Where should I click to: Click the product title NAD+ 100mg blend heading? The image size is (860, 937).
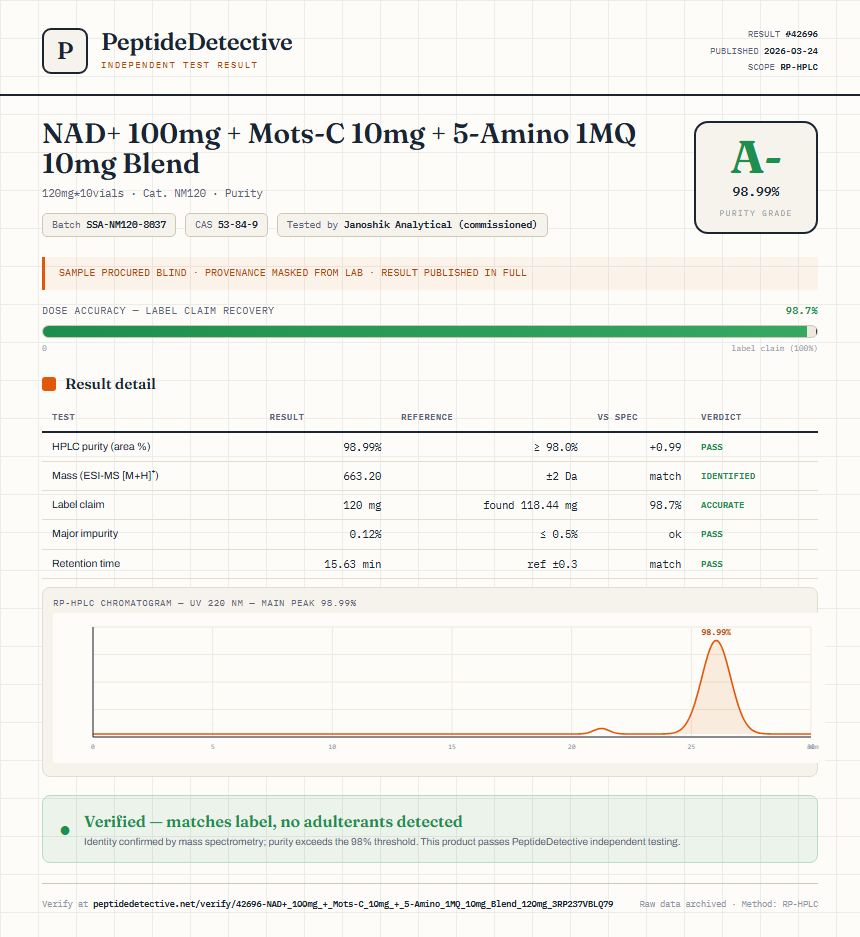(339, 148)
